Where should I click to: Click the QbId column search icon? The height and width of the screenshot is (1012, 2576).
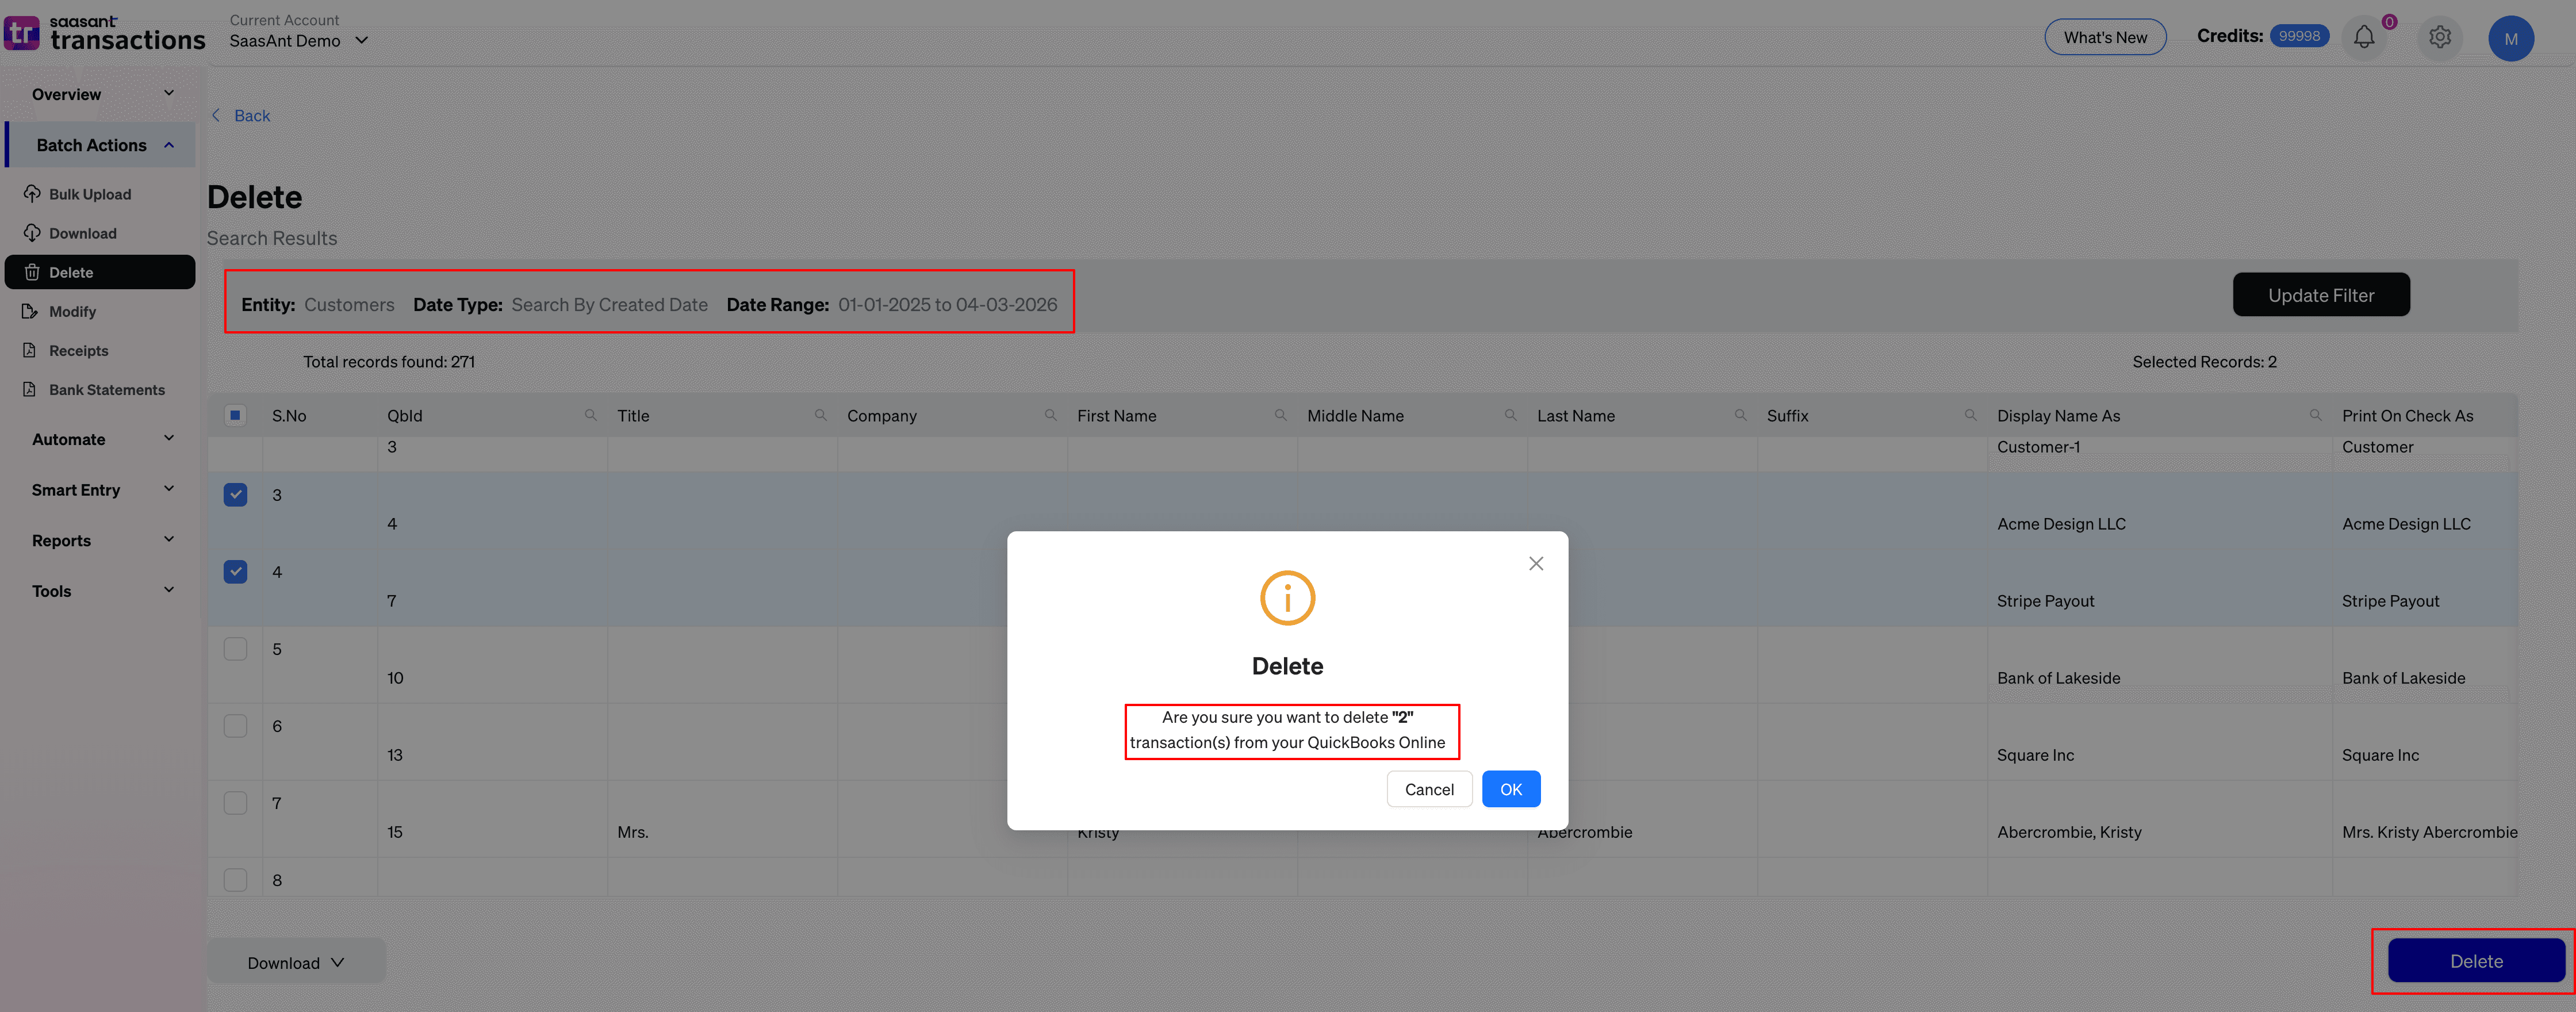coord(590,415)
